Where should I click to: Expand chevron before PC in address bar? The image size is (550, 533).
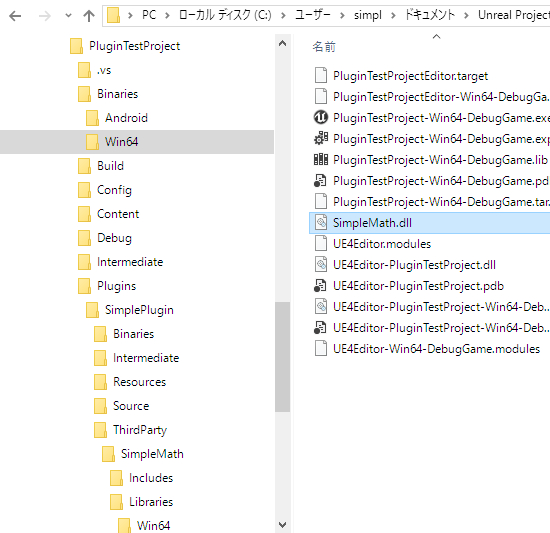pos(130,15)
